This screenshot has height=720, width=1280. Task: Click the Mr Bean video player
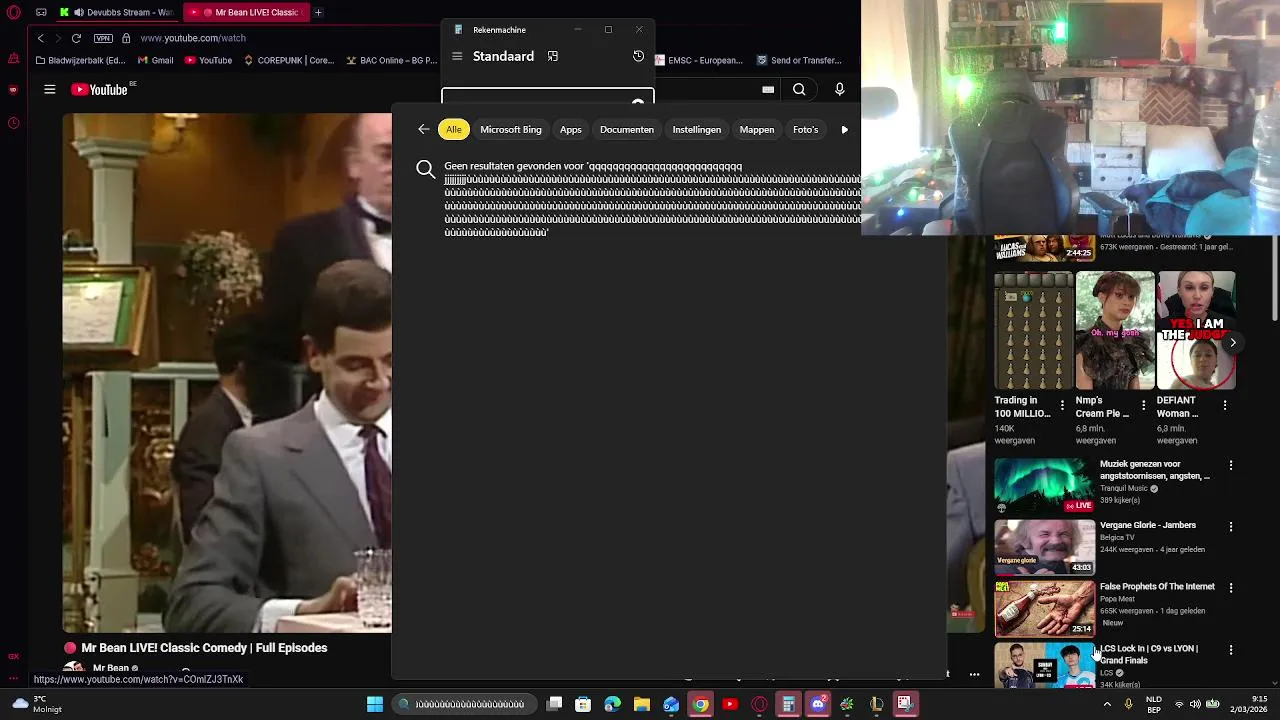point(227,372)
